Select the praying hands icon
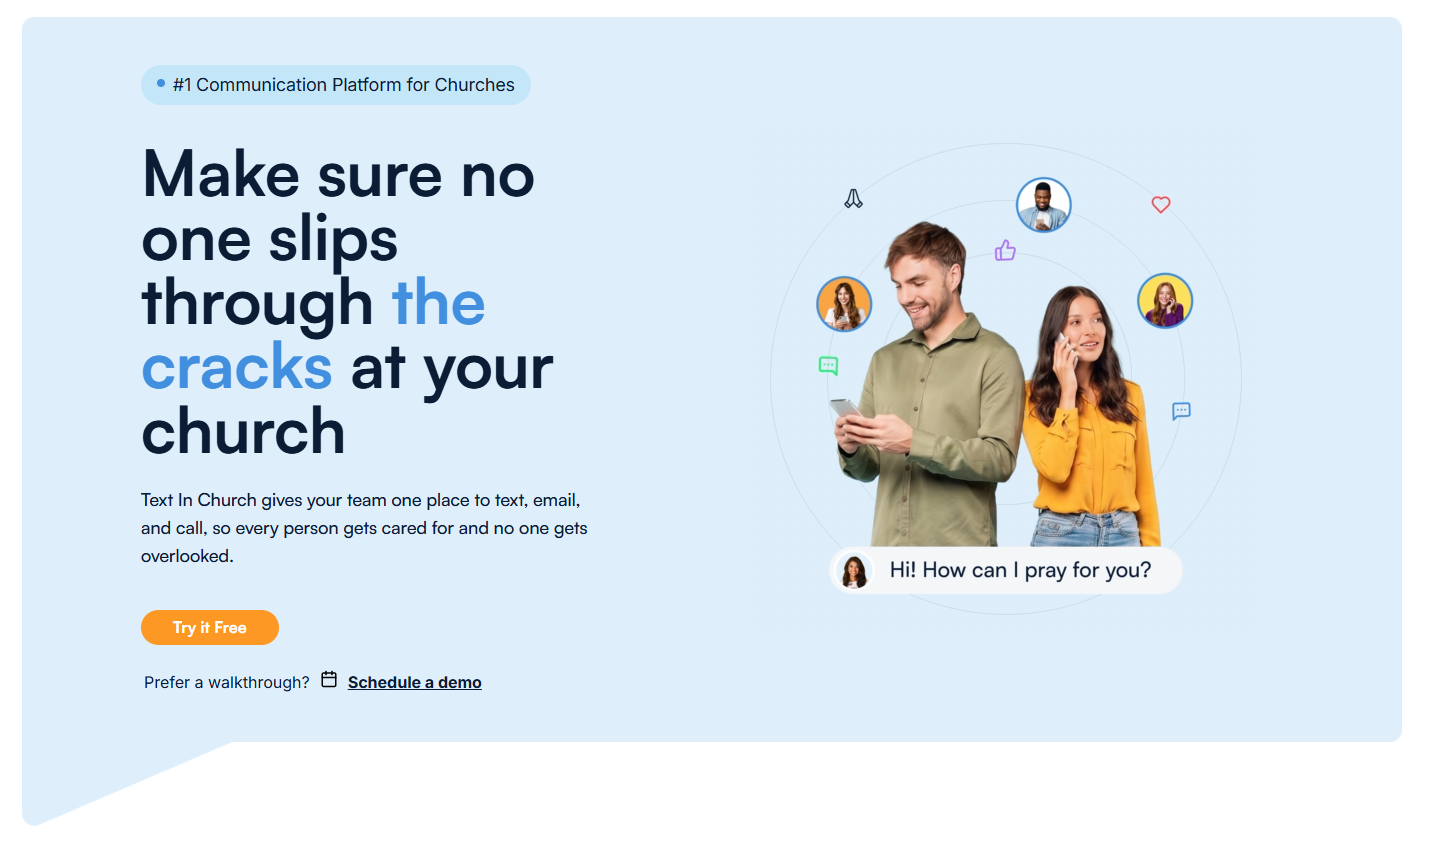Viewport: 1435px width, 844px height. pyautogui.click(x=853, y=199)
